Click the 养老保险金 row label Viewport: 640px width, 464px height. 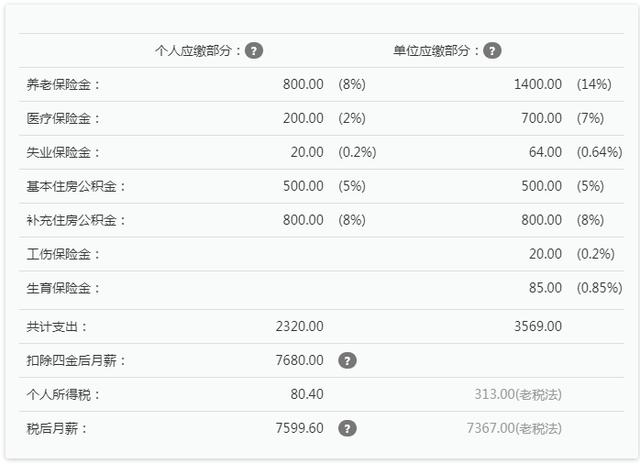(x=64, y=85)
